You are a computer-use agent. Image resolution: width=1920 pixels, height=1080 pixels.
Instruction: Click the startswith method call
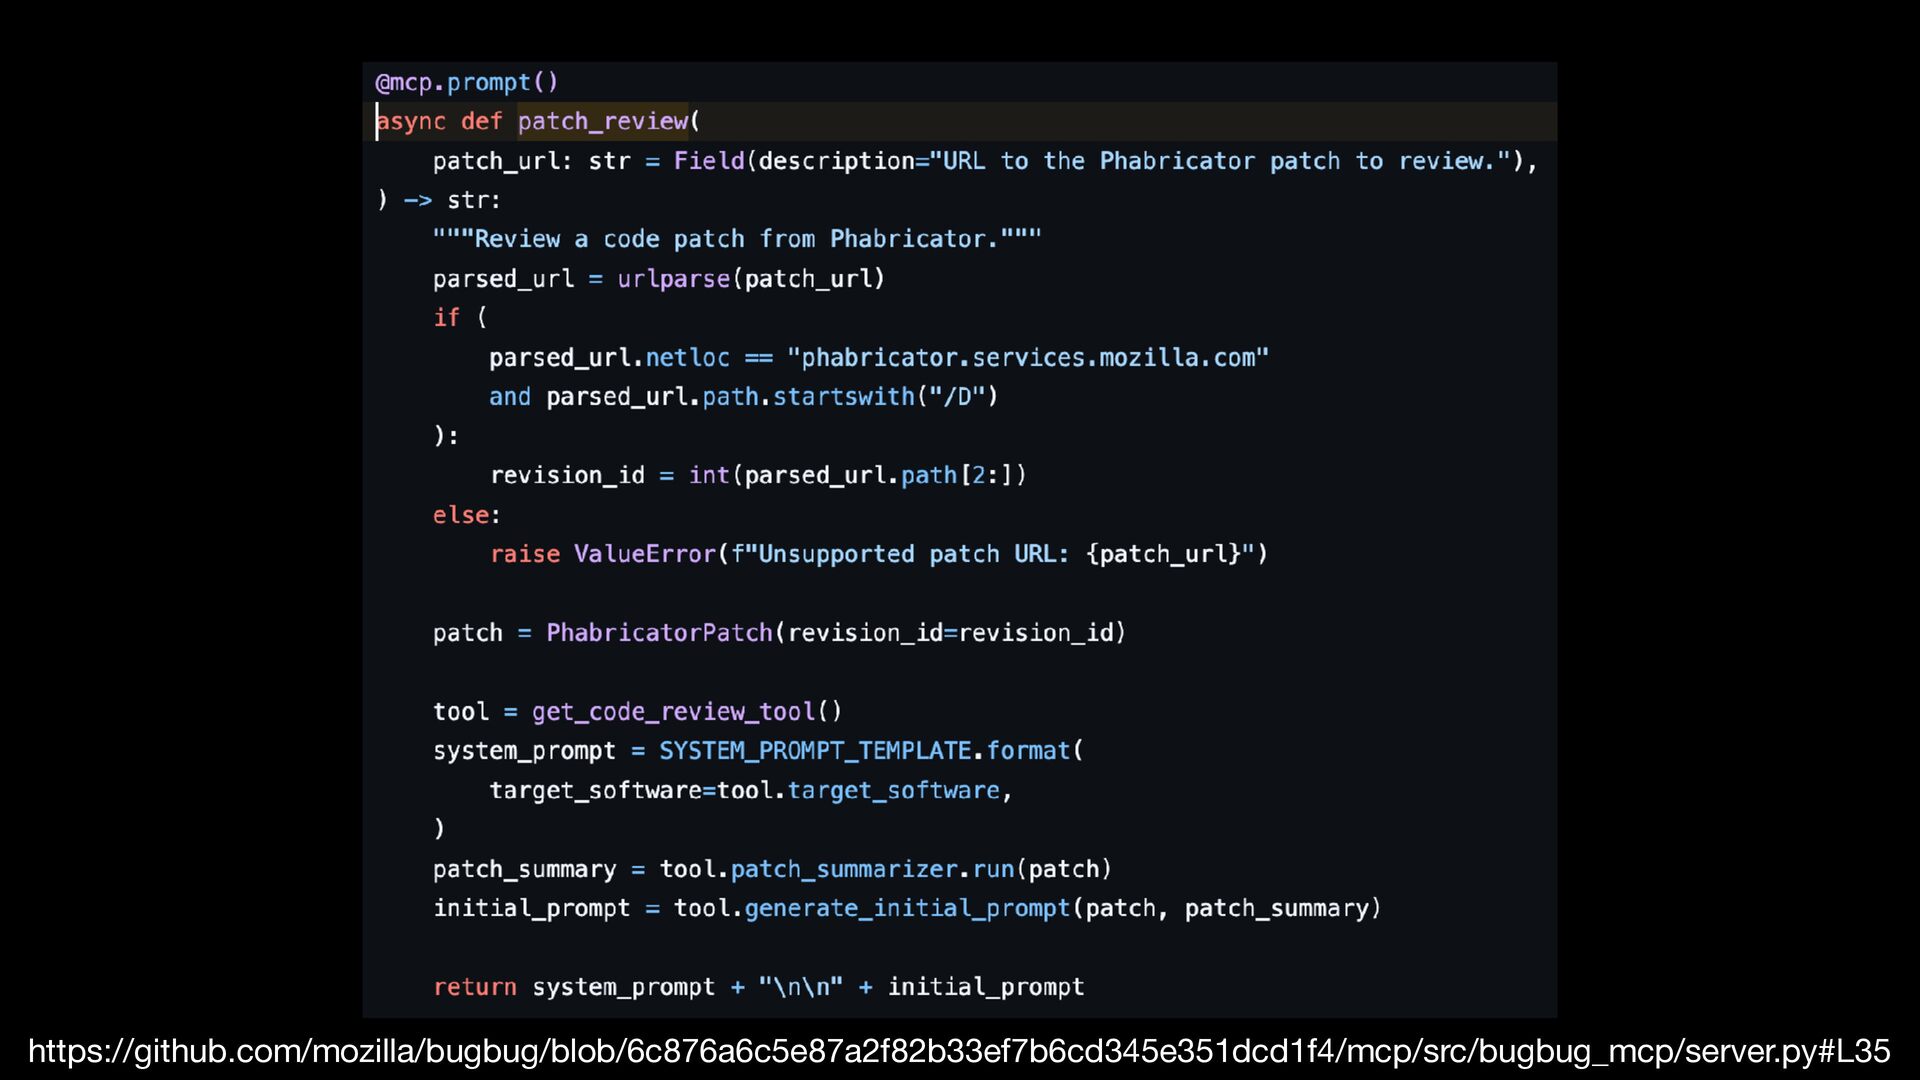click(843, 397)
